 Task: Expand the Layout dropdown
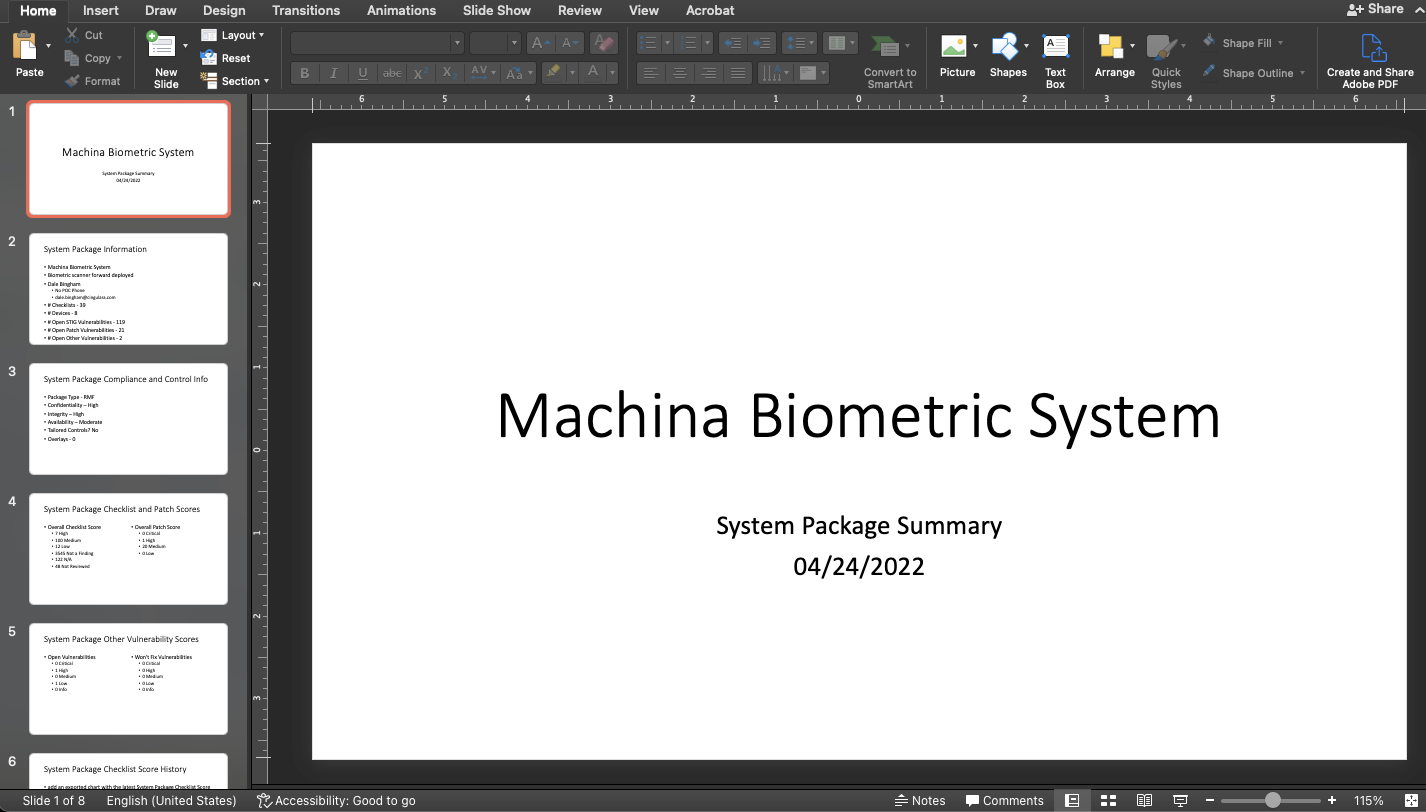coord(233,35)
